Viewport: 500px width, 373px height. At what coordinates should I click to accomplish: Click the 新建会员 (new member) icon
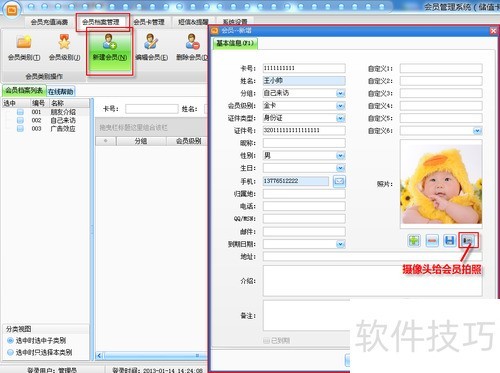(109, 41)
